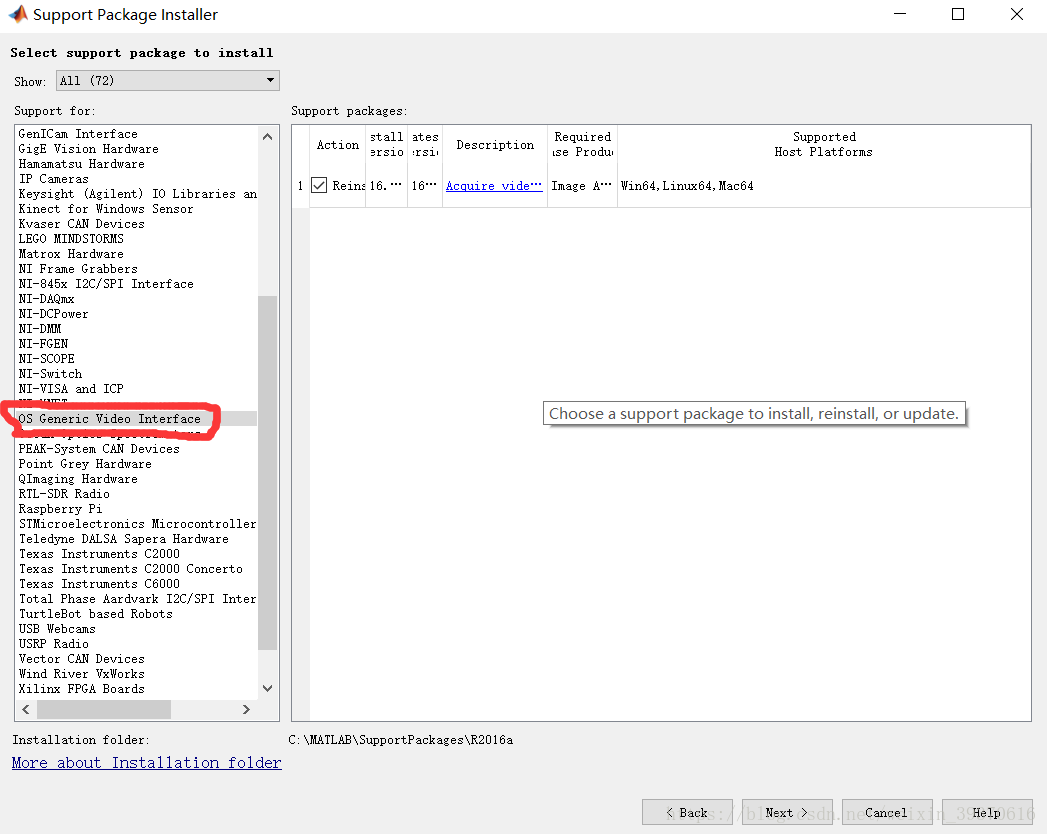
Task: Click the MATLAB logo in the title bar
Action: coord(18,14)
